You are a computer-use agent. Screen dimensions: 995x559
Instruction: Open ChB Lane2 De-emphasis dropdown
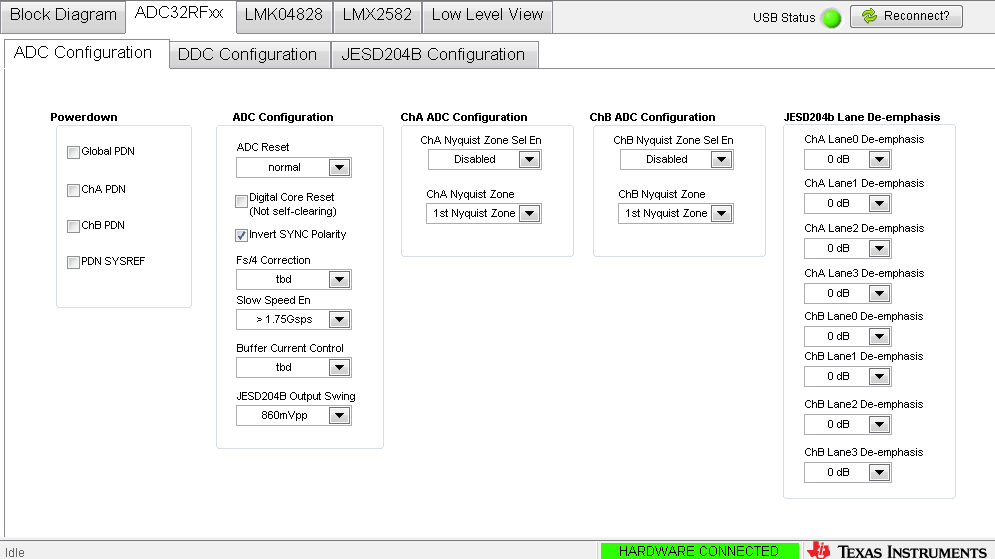point(880,424)
